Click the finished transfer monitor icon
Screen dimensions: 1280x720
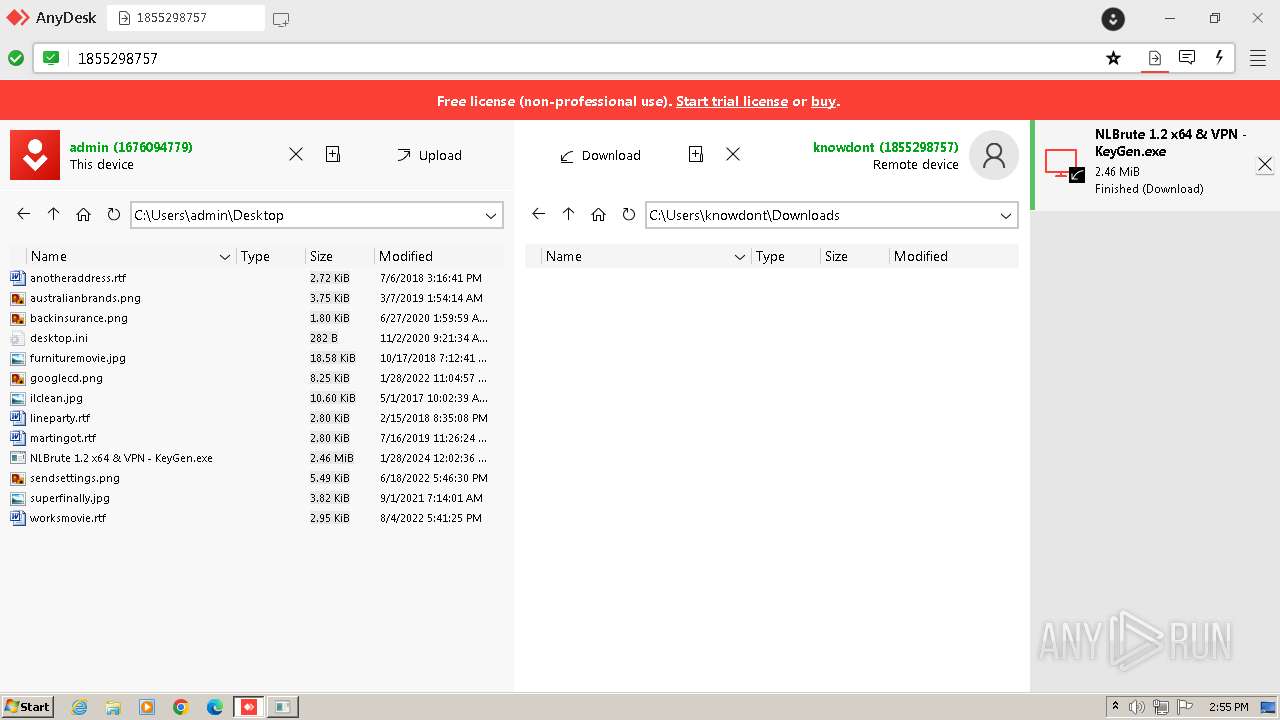point(1064,165)
